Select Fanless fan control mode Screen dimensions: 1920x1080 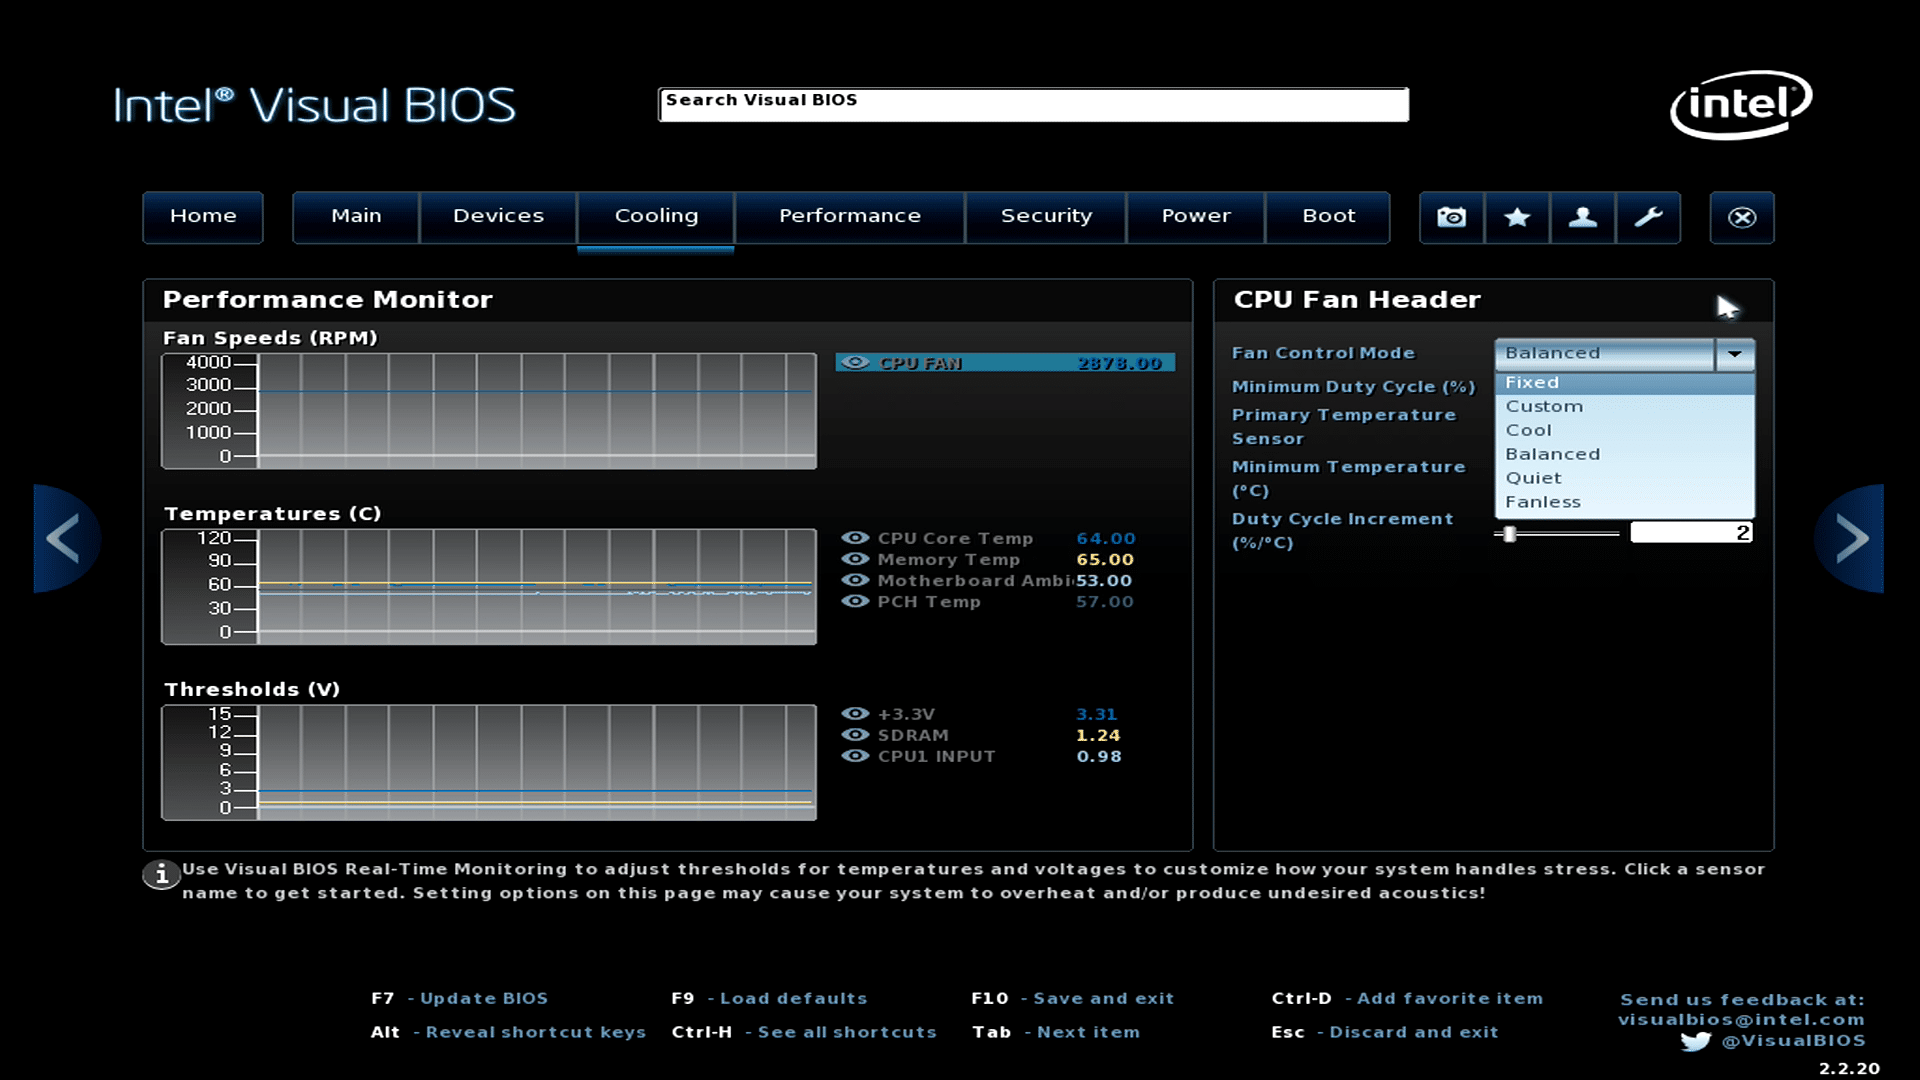[1625, 502]
